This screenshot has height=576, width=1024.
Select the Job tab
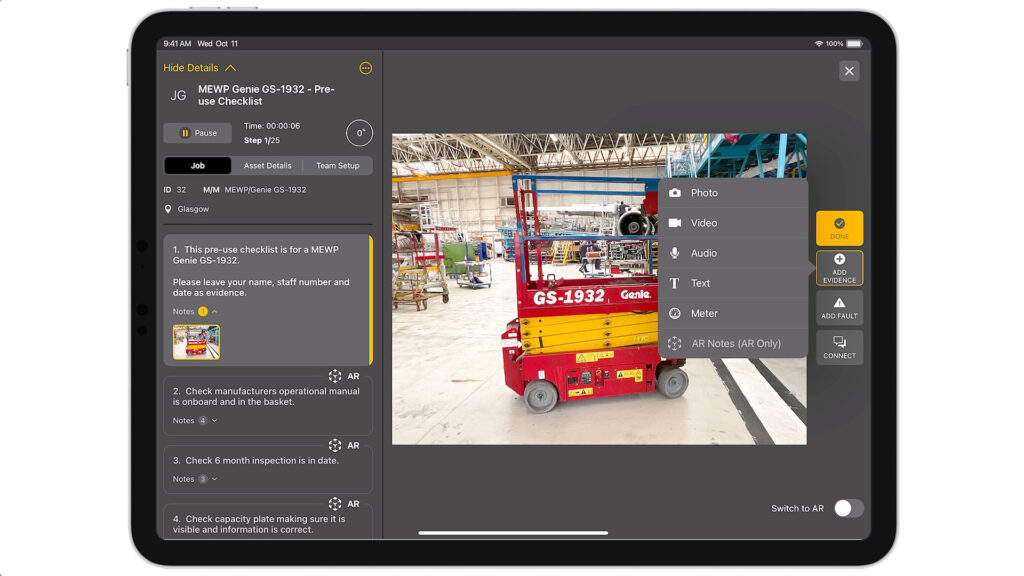coord(198,166)
